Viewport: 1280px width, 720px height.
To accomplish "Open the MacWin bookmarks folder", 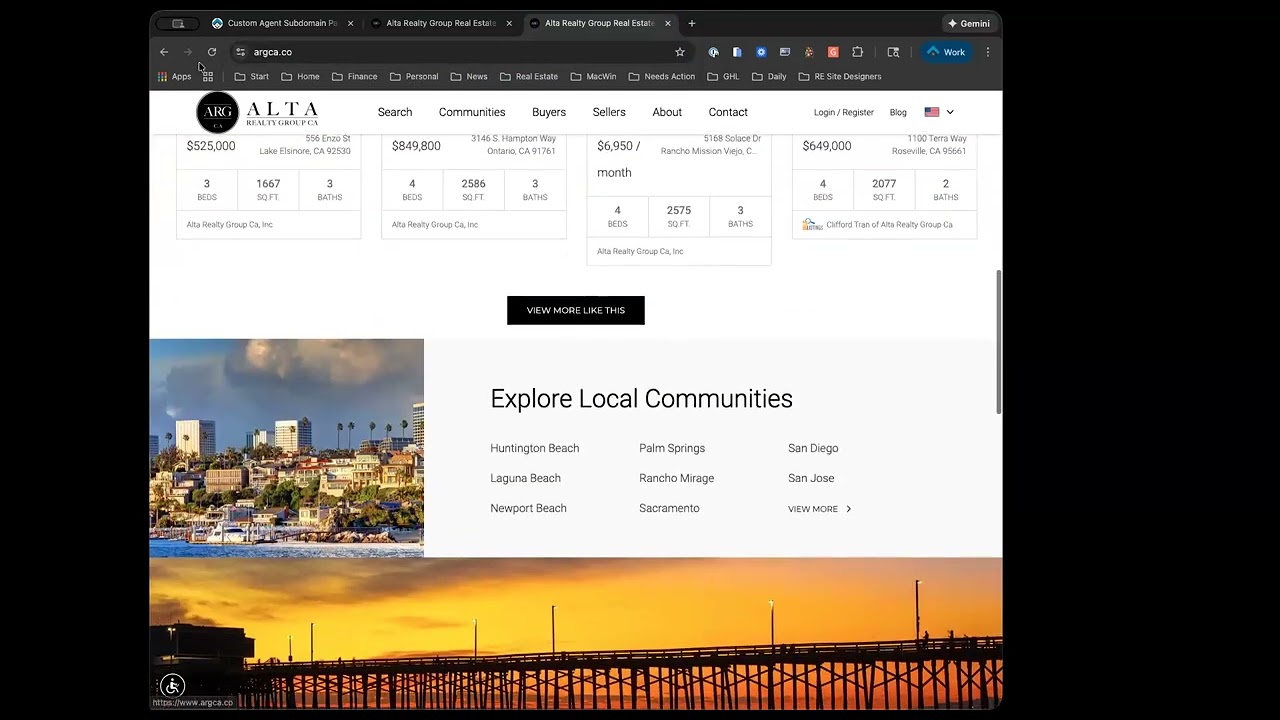I will 593,76.
